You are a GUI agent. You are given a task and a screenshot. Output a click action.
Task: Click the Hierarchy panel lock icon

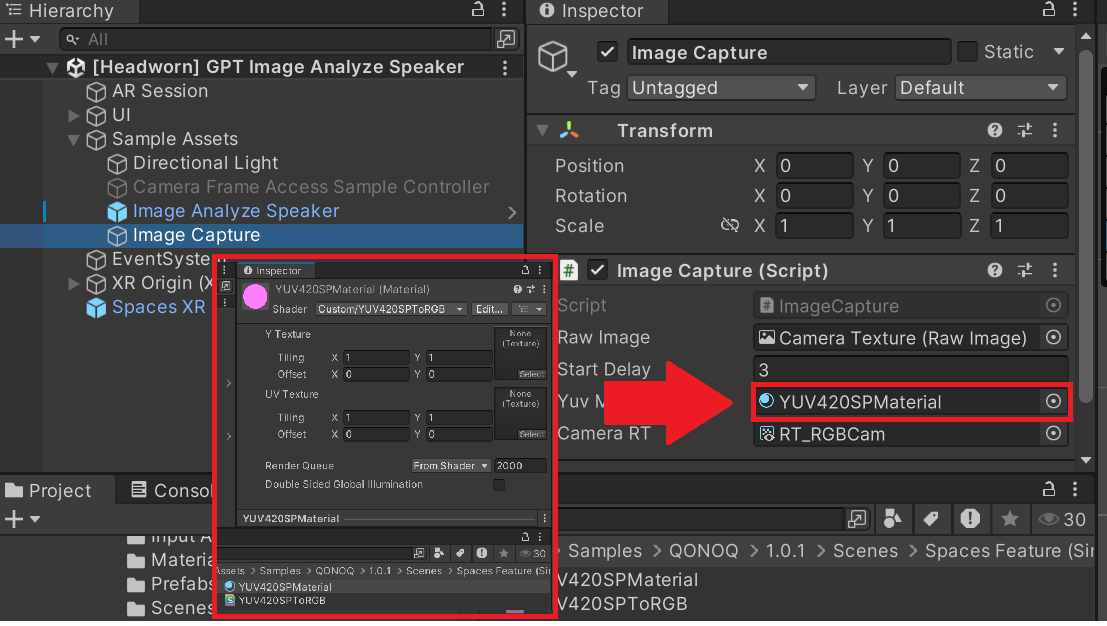(x=478, y=11)
